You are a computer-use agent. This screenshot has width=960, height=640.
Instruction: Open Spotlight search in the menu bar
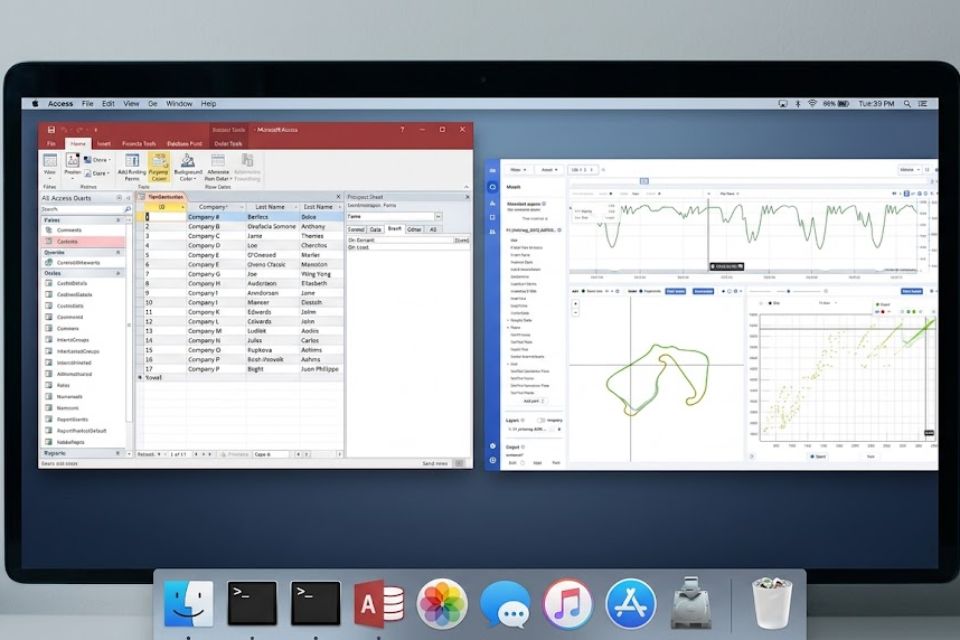pos(907,104)
